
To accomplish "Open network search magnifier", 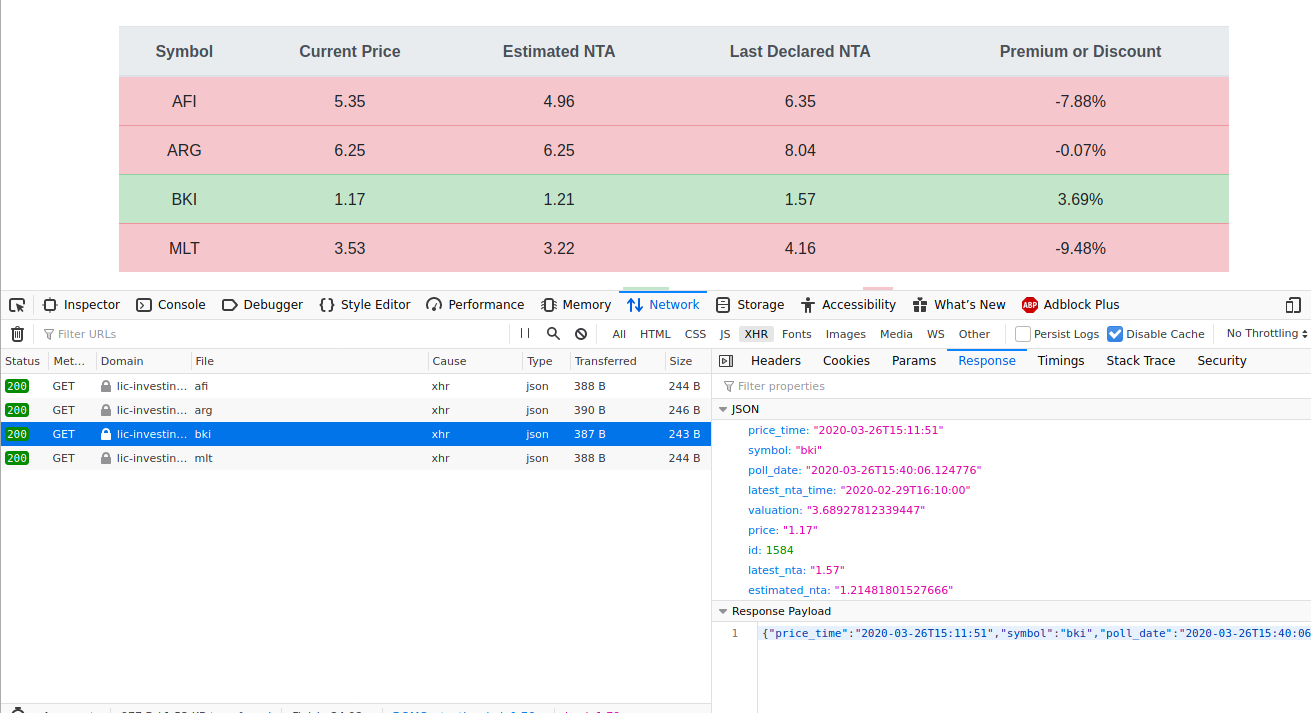I will click(553, 334).
